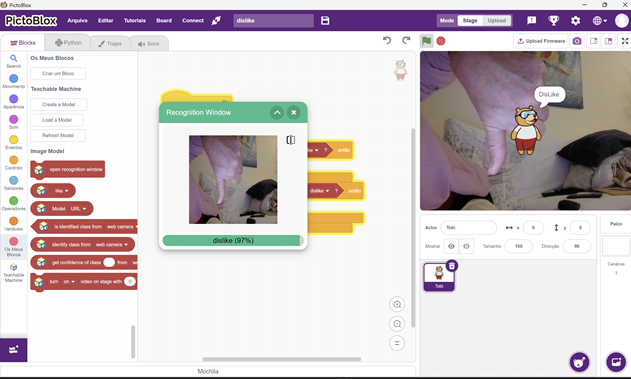Select the Controlo block category

pos(14,163)
